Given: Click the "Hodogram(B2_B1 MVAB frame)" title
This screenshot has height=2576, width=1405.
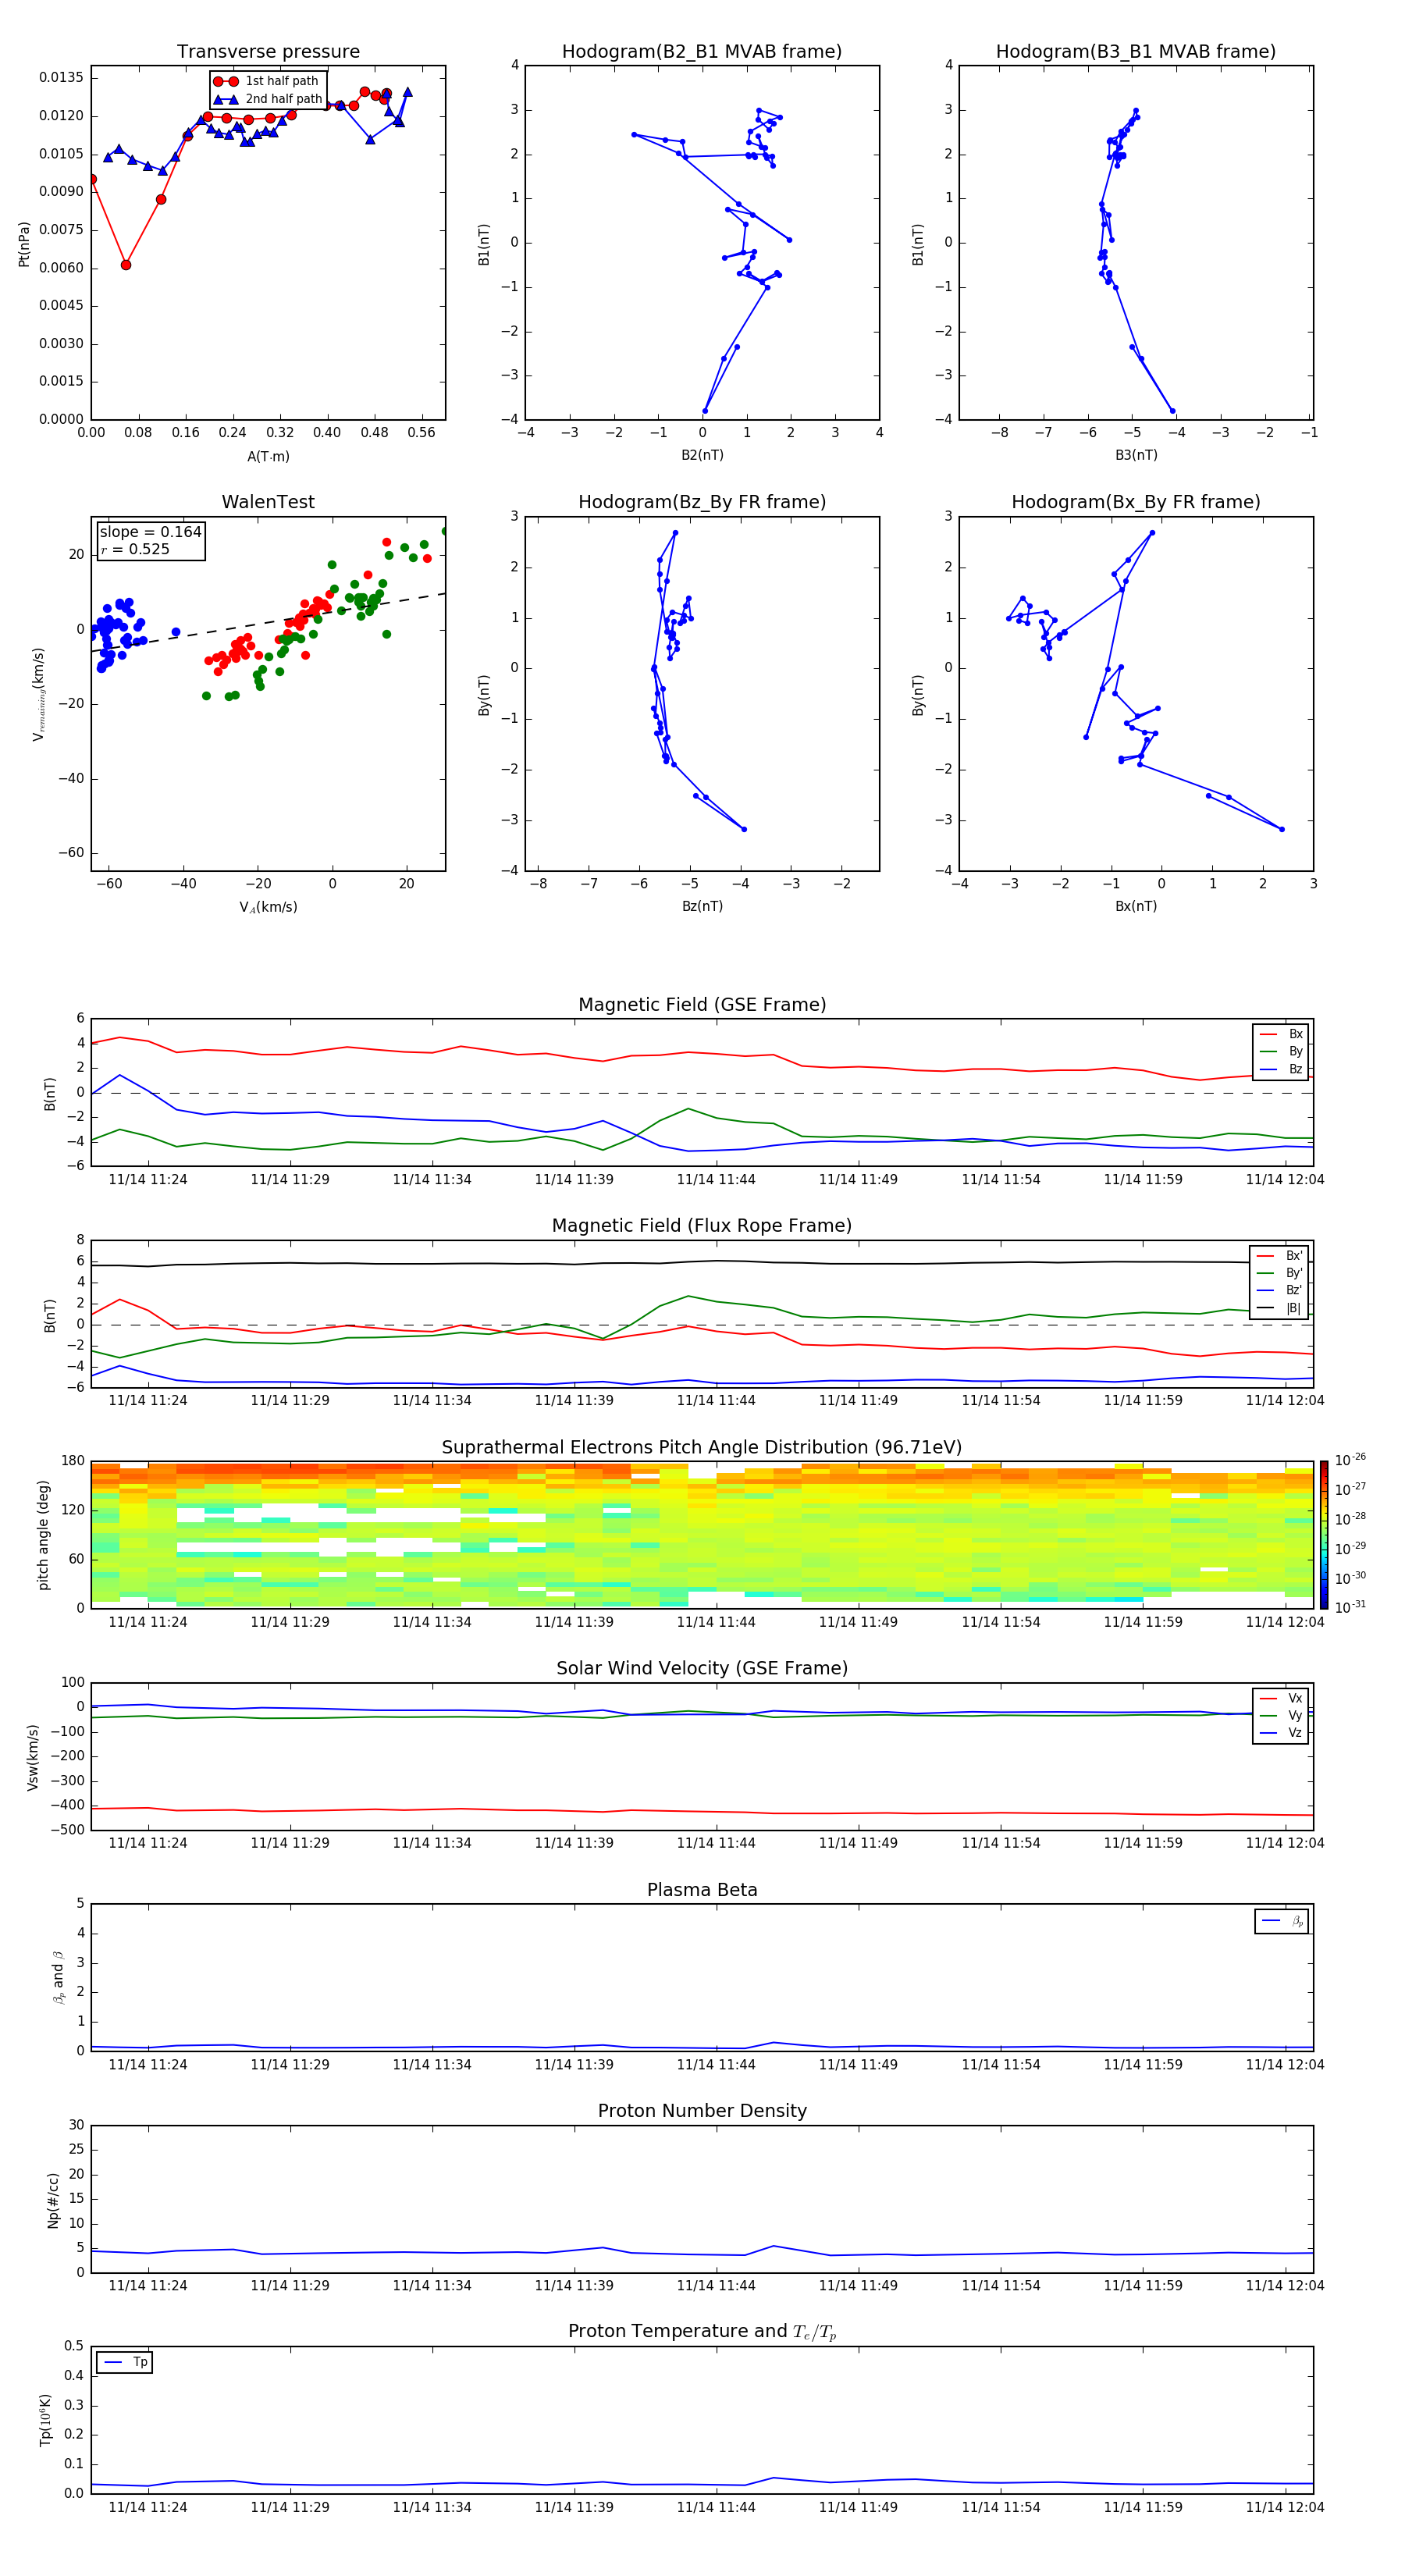Looking at the screenshot, I should 702,52.
